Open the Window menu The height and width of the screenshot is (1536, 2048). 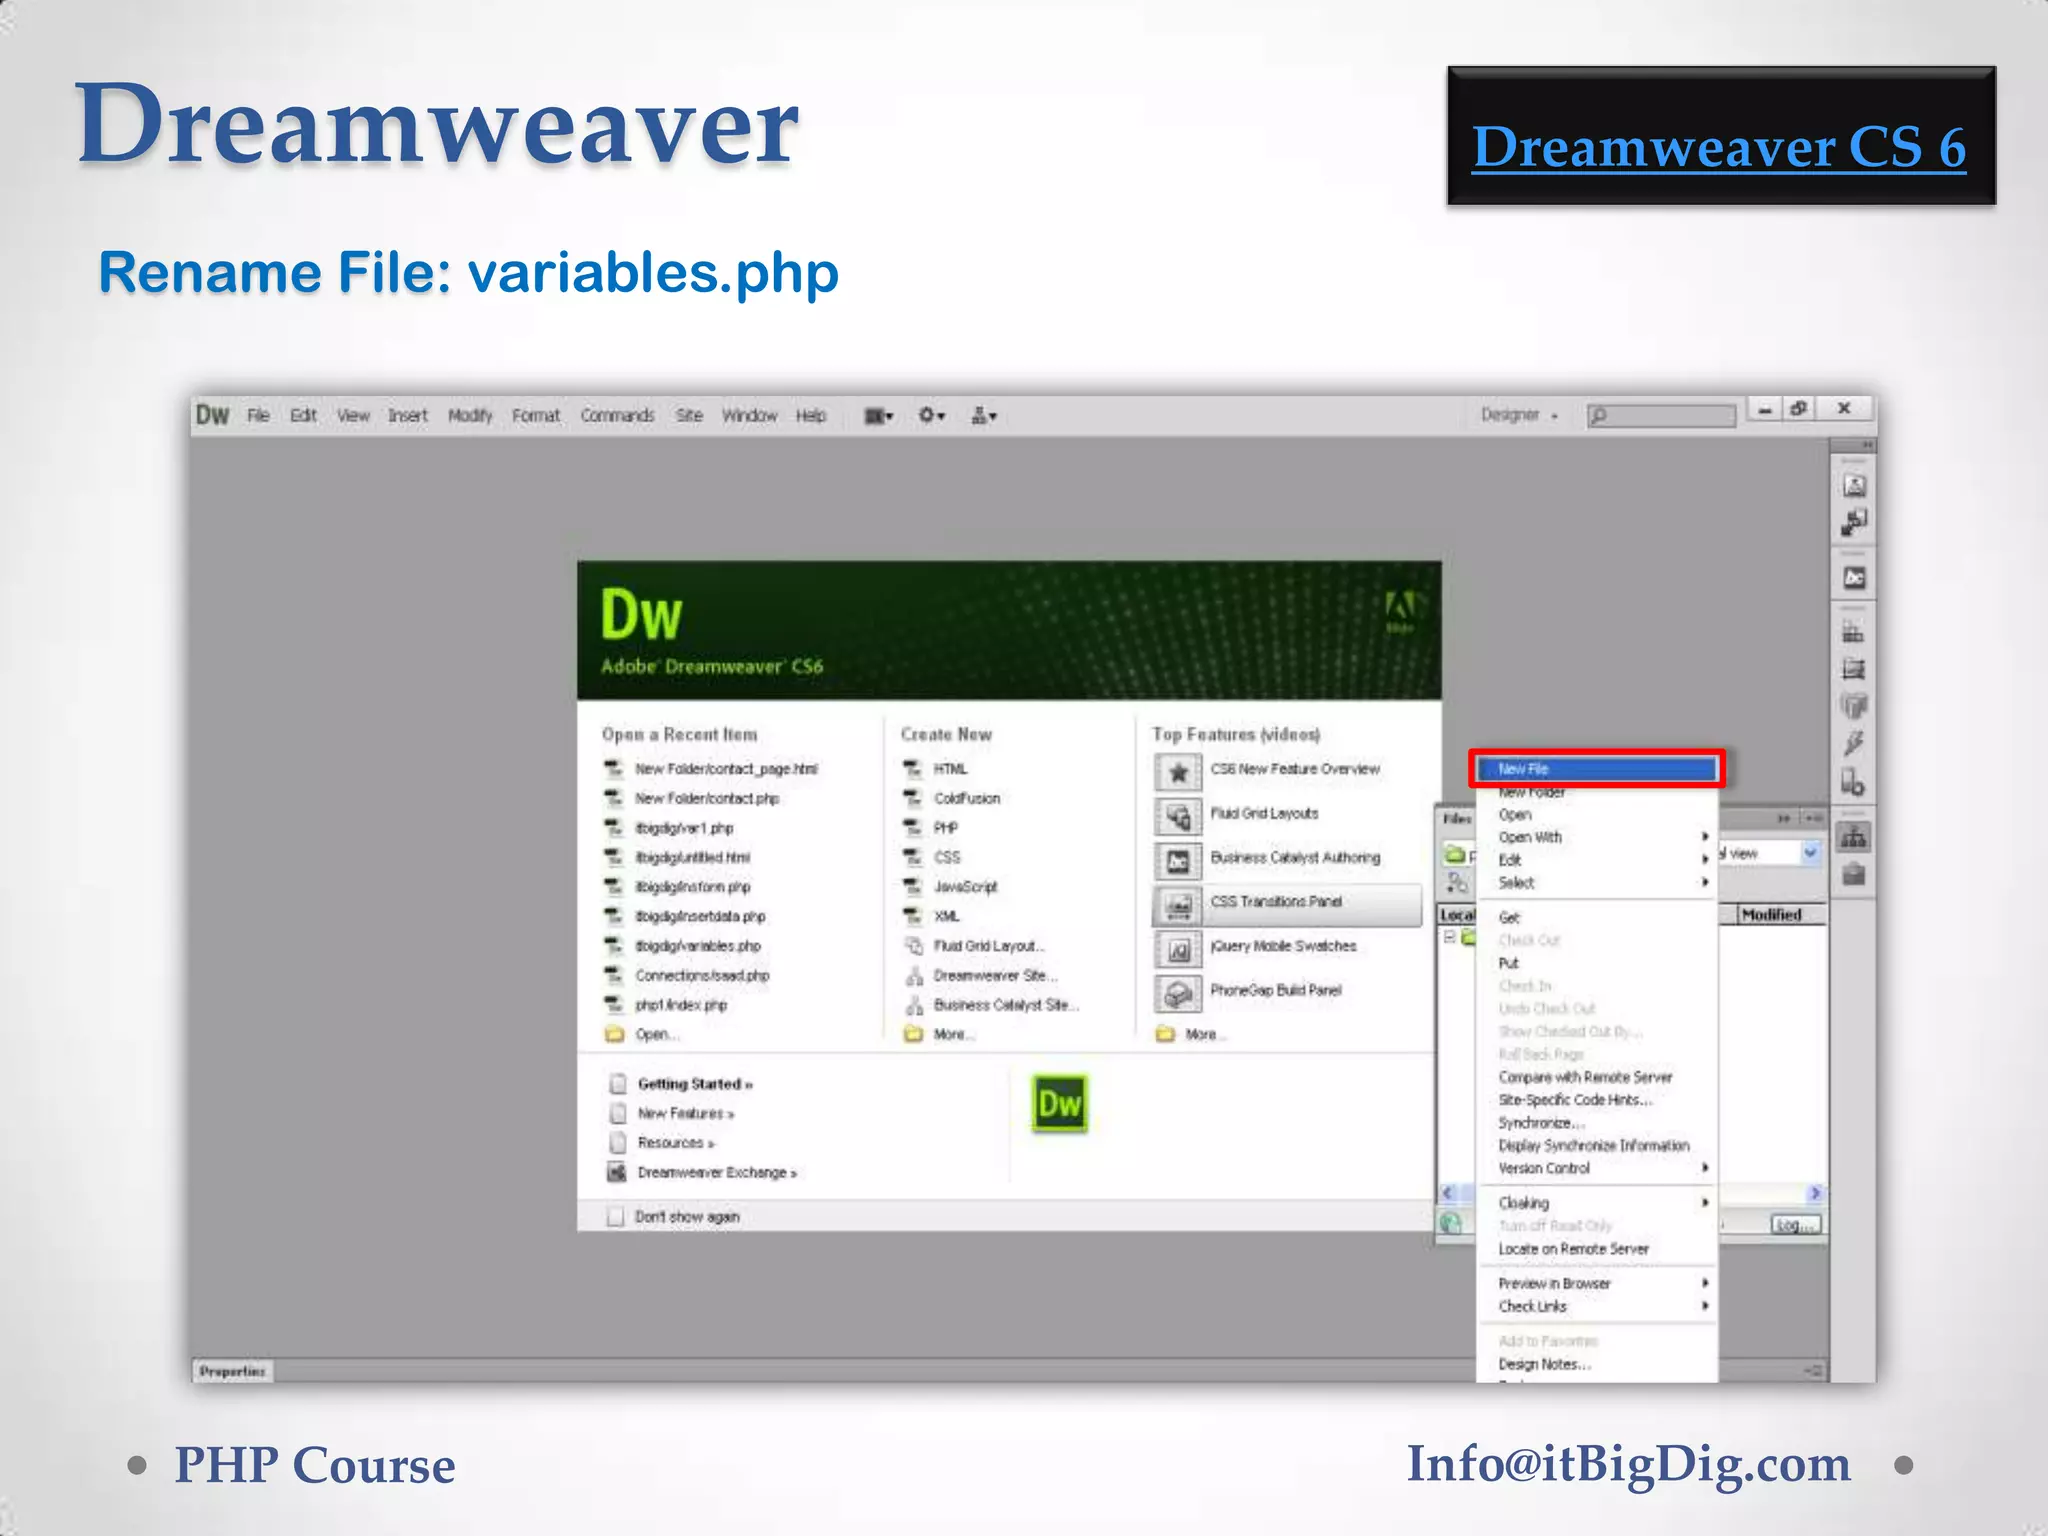tap(749, 415)
